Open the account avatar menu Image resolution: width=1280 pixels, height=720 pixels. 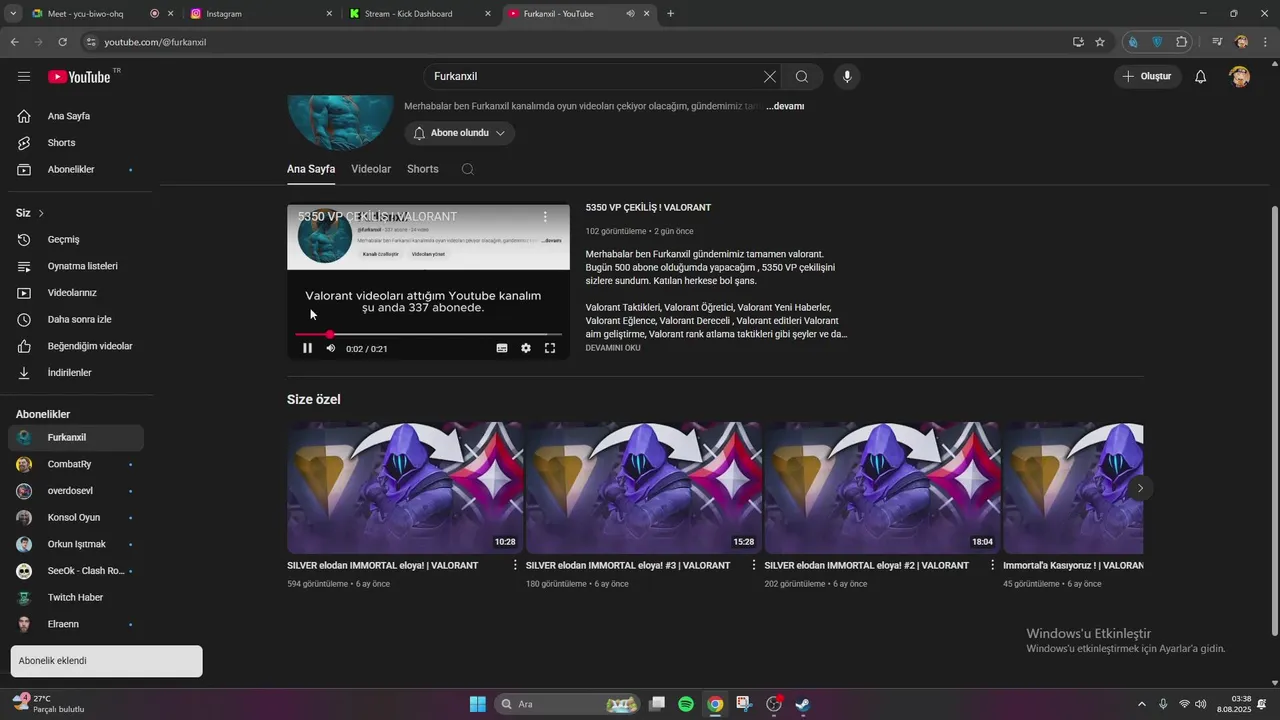point(1240,77)
